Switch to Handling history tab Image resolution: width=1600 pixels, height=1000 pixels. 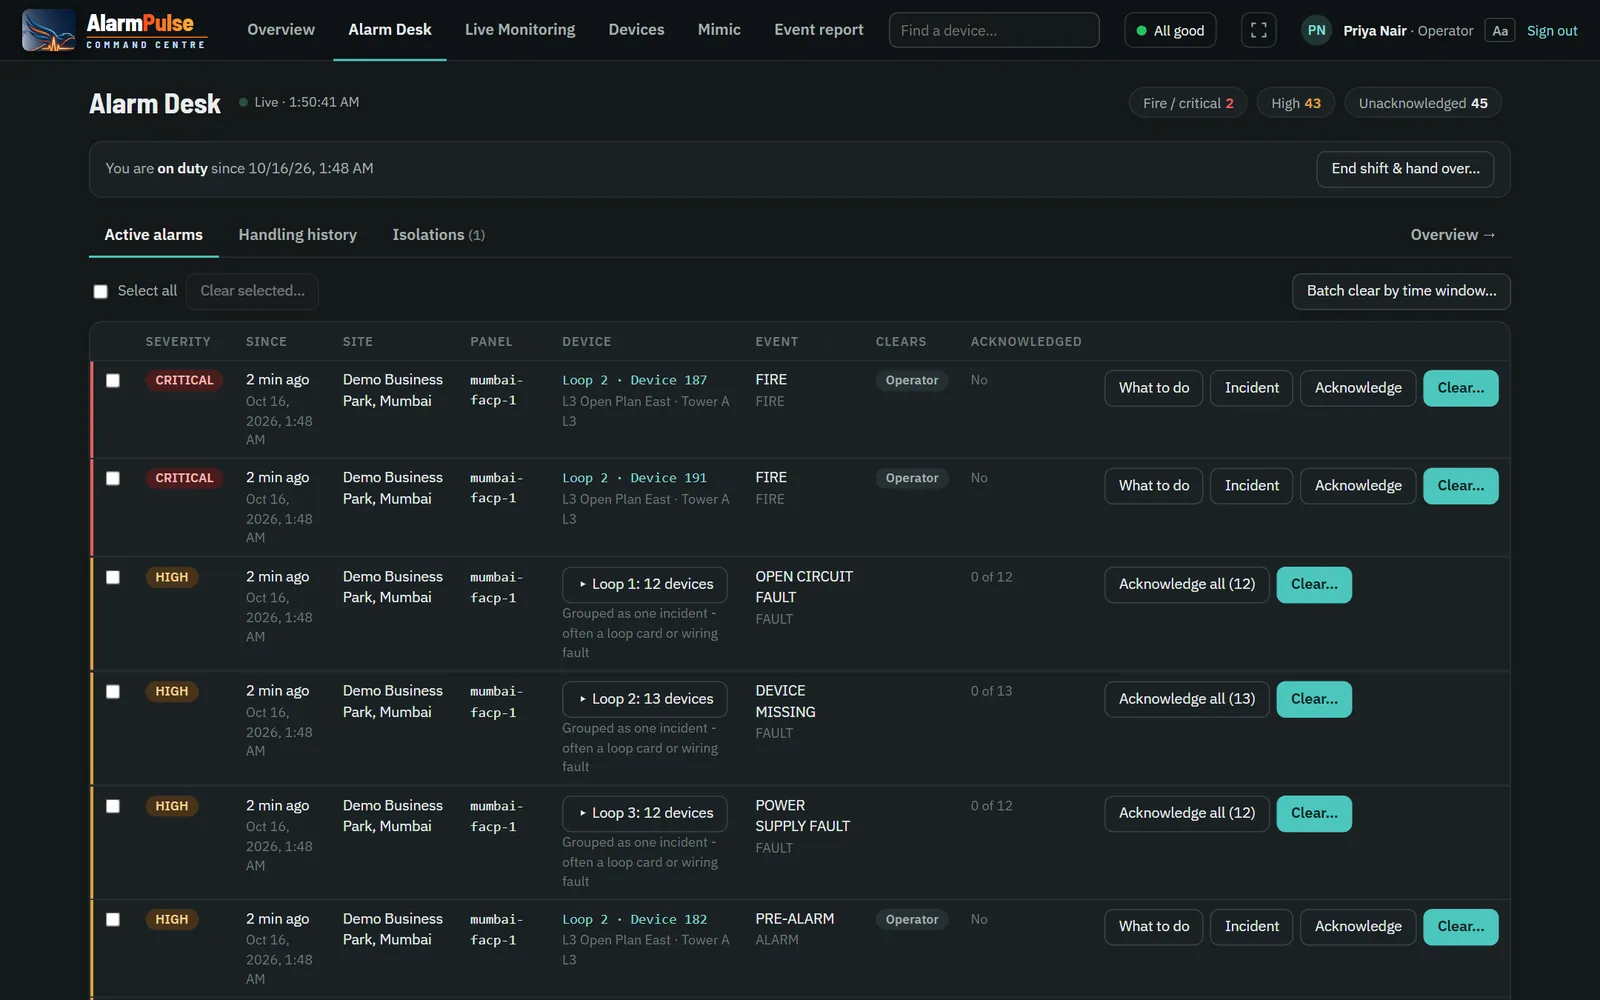(x=298, y=235)
